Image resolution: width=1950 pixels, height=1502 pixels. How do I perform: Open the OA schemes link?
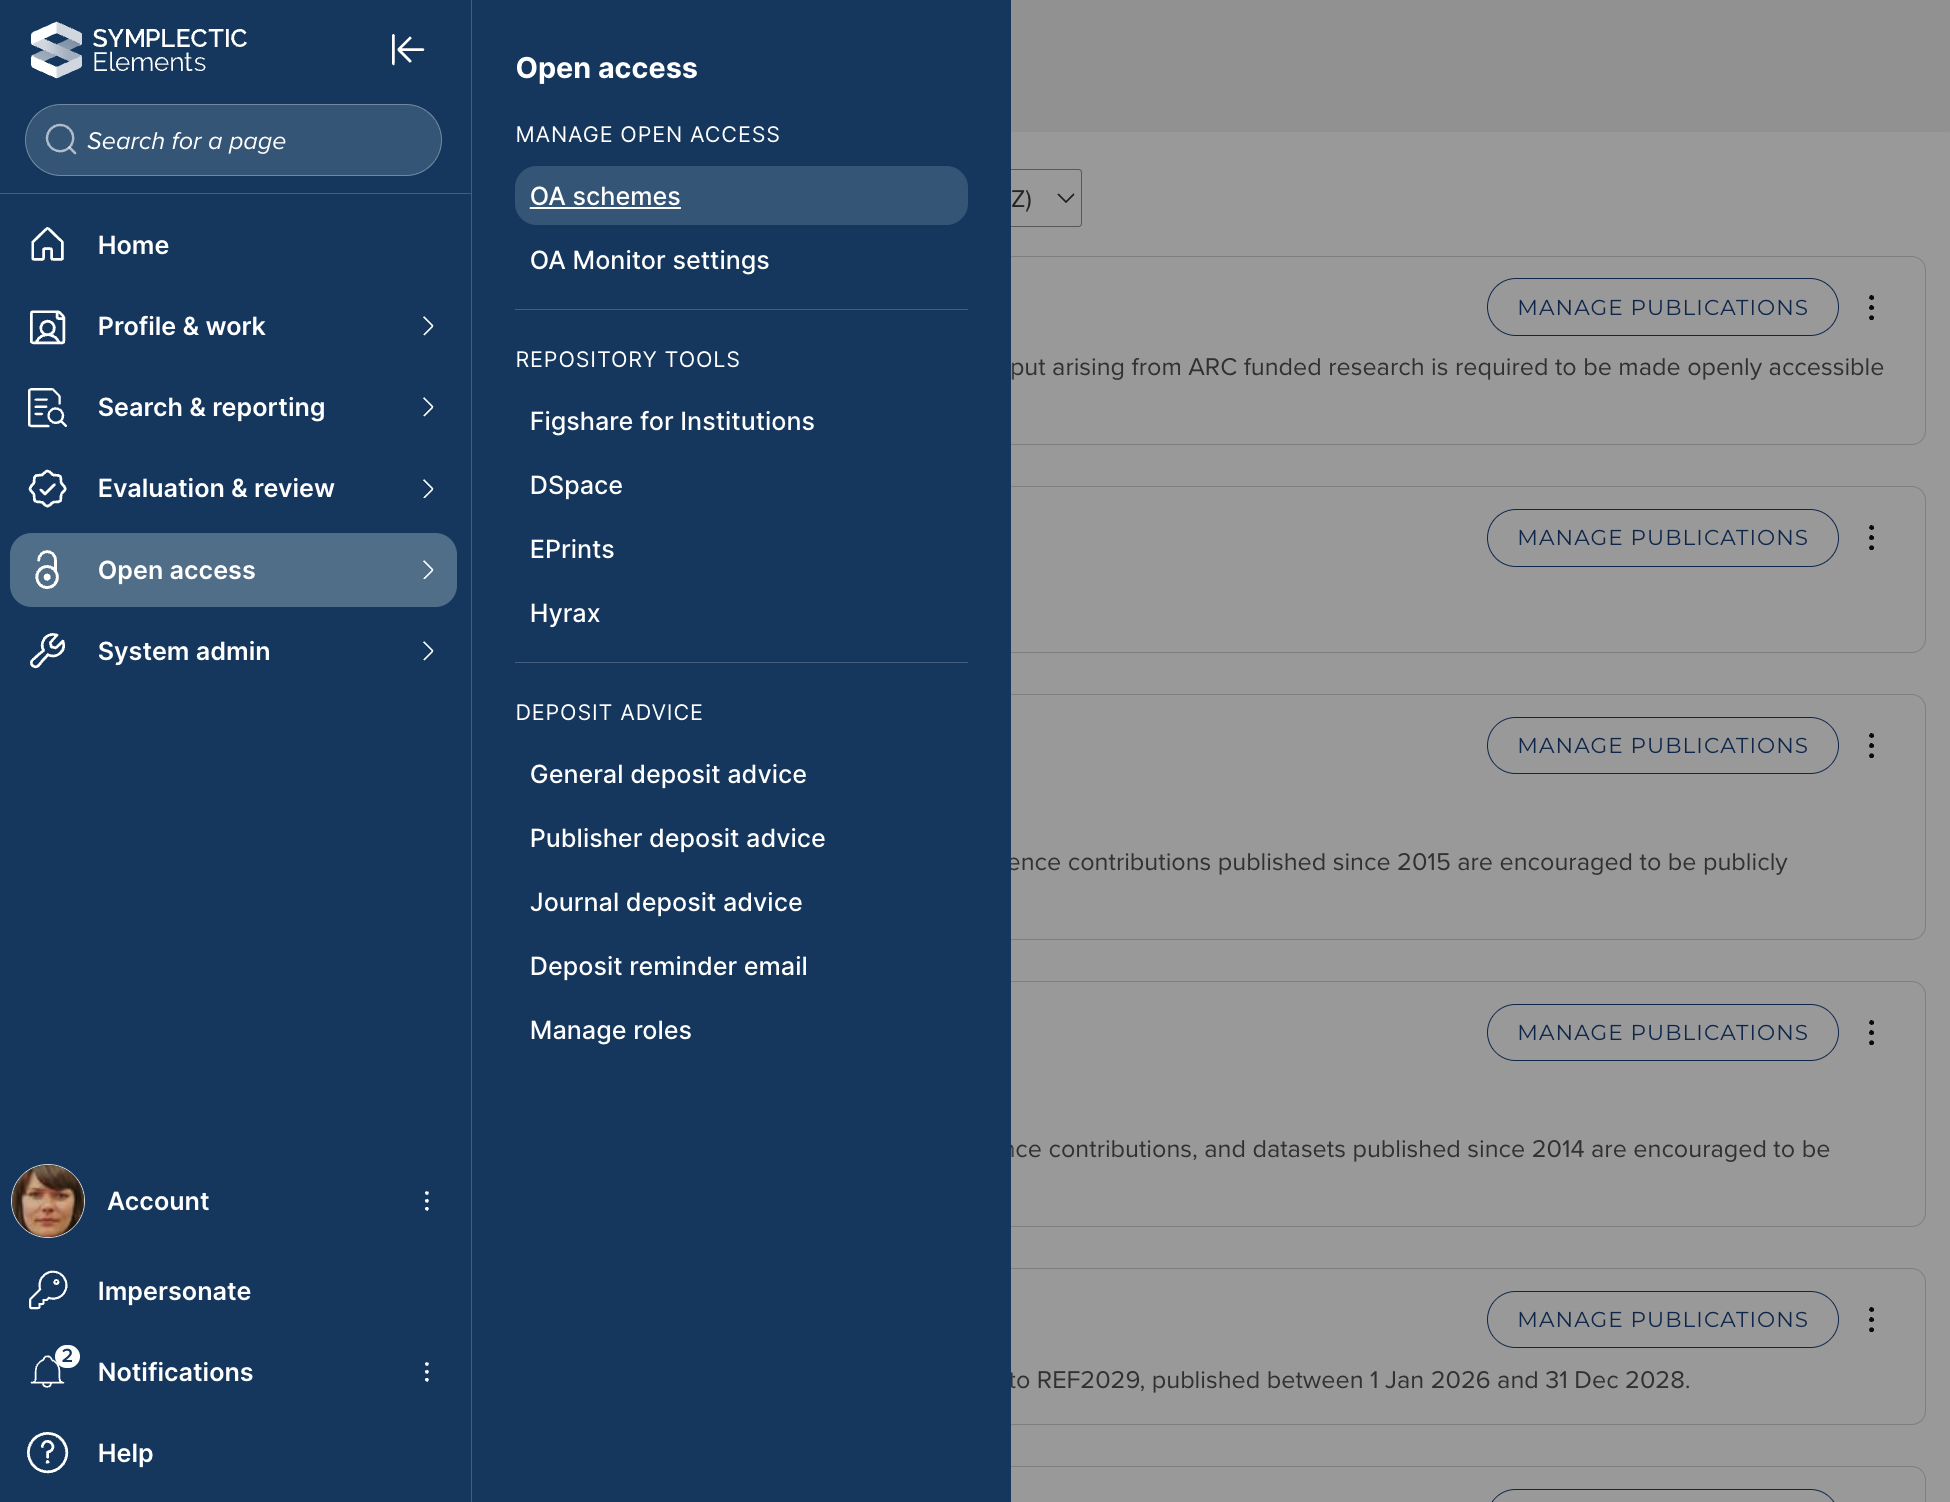[604, 196]
